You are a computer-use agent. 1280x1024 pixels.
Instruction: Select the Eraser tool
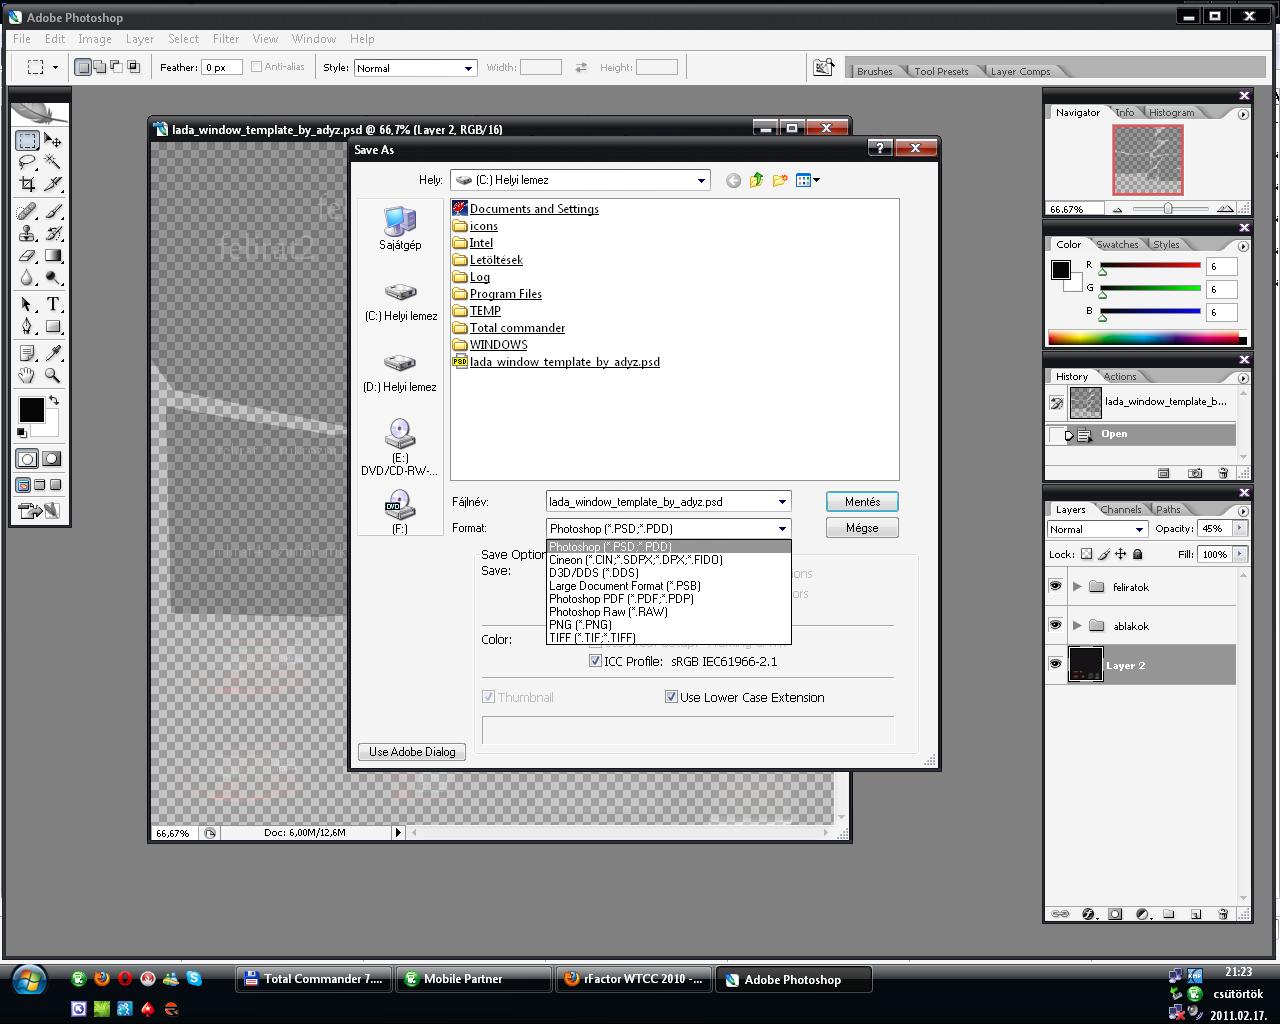[x=27, y=256]
